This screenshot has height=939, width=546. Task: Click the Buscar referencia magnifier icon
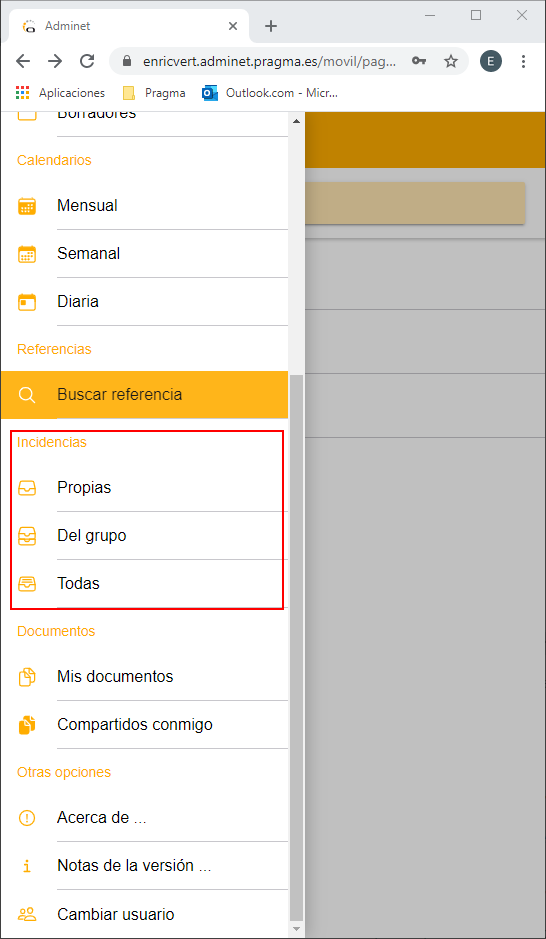click(x=27, y=395)
